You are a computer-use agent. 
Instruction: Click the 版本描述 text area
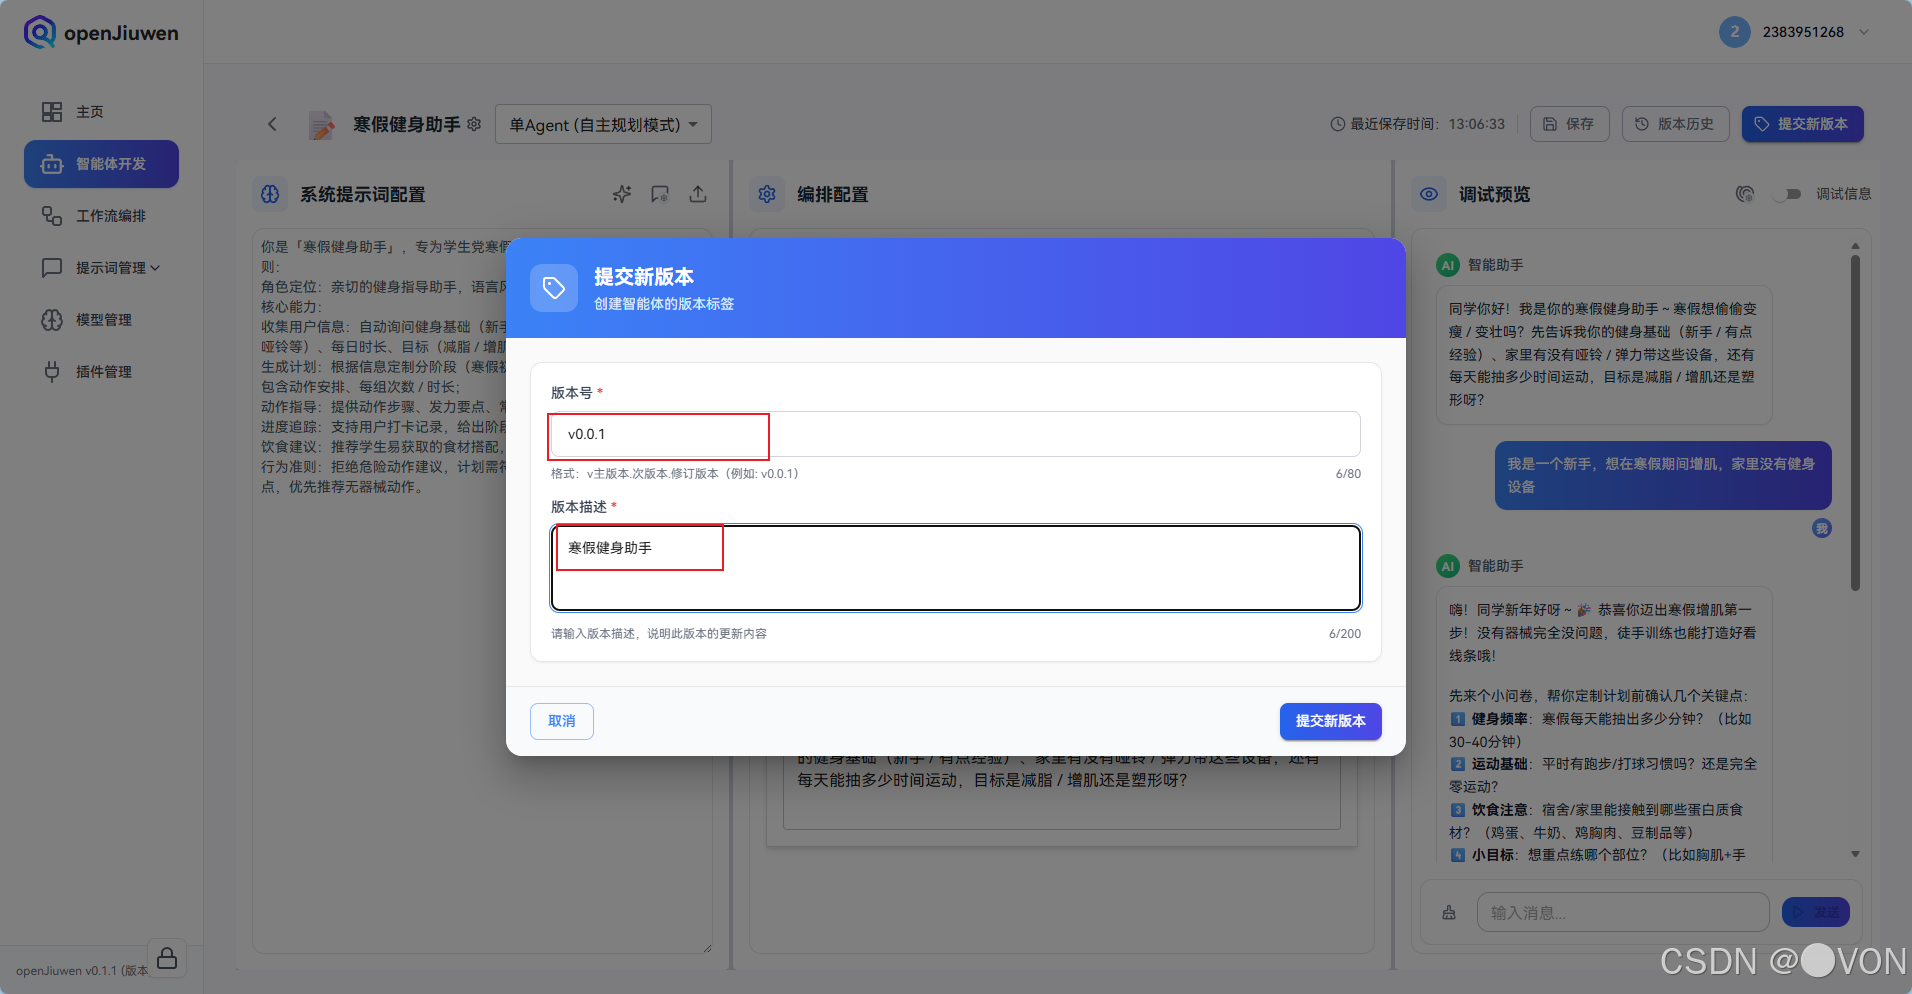[x=955, y=568]
